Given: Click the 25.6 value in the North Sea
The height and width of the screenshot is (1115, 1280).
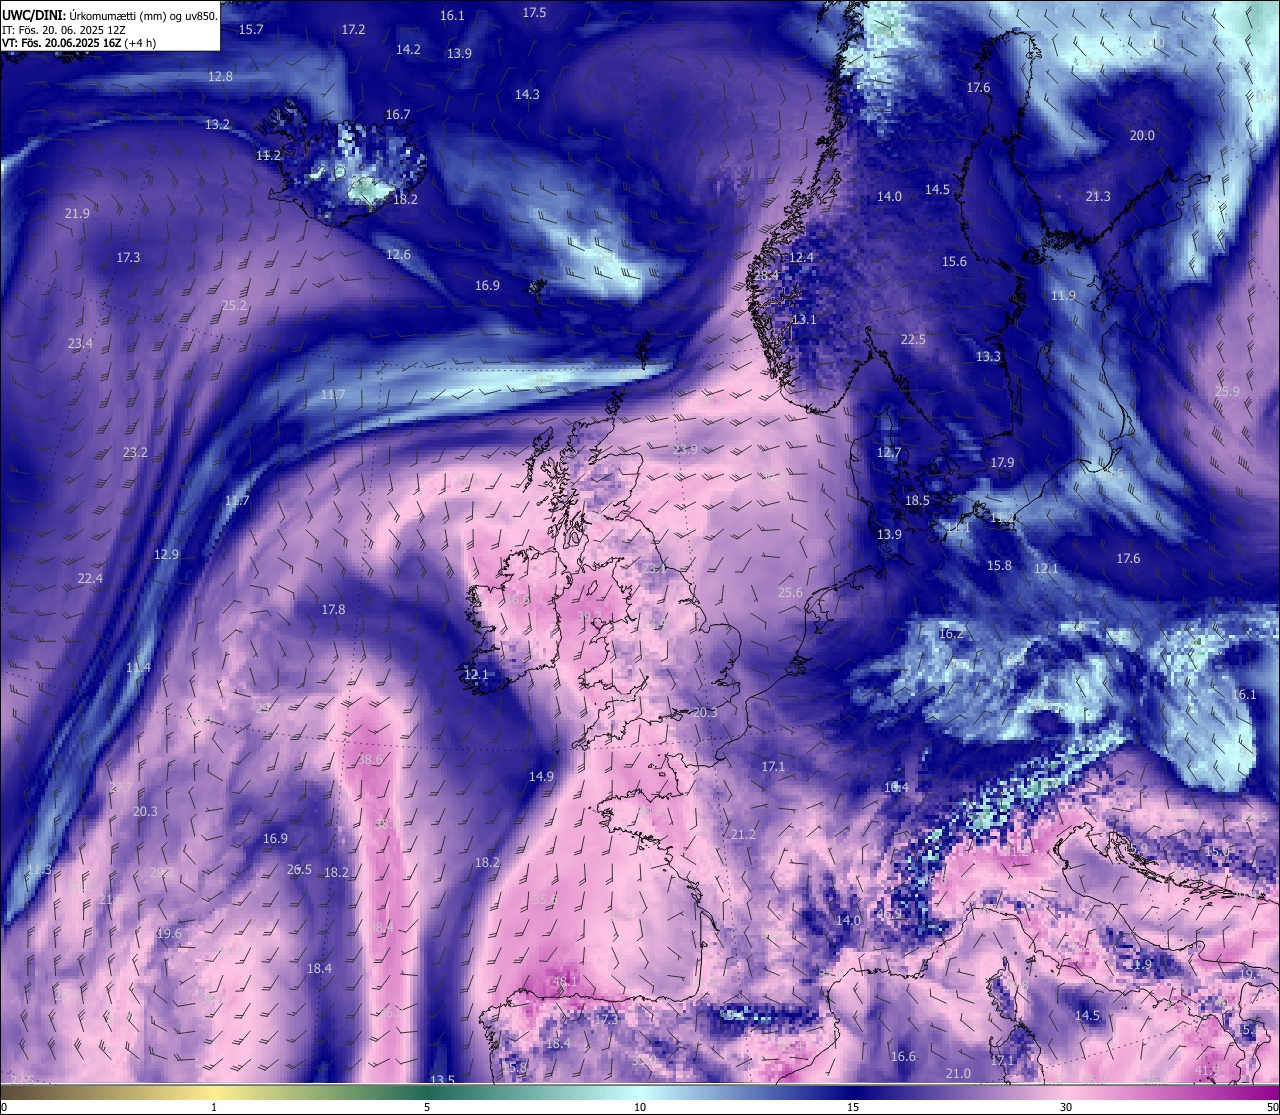Looking at the screenshot, I should pyautogui.click(x=790, y=593).
